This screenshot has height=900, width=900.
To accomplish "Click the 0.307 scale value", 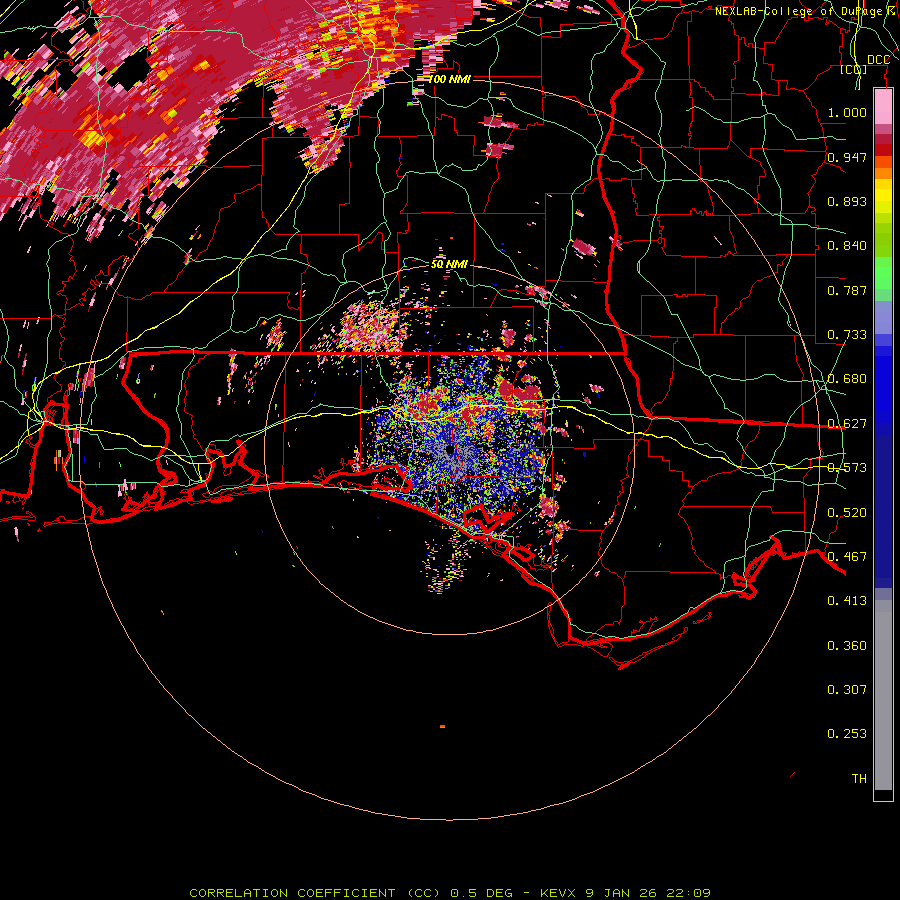I will coord(847,690).
